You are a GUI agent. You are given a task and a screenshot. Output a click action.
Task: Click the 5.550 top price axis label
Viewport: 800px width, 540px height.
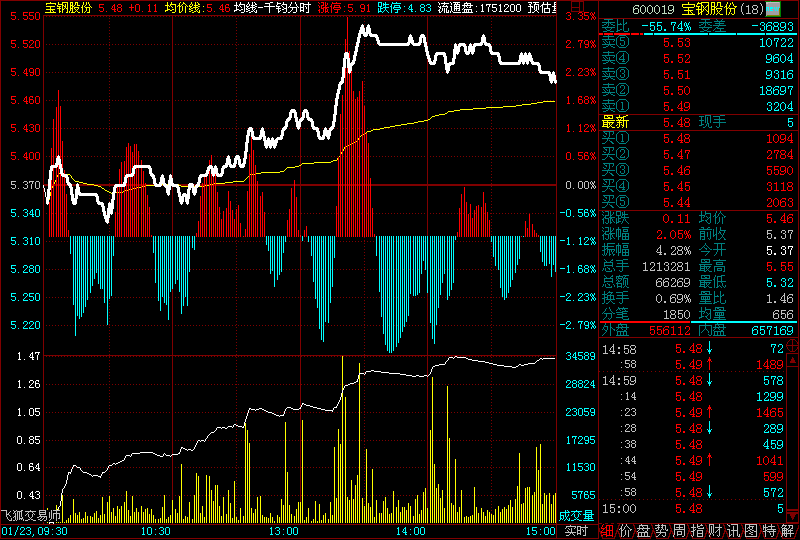tap(25, 16)
